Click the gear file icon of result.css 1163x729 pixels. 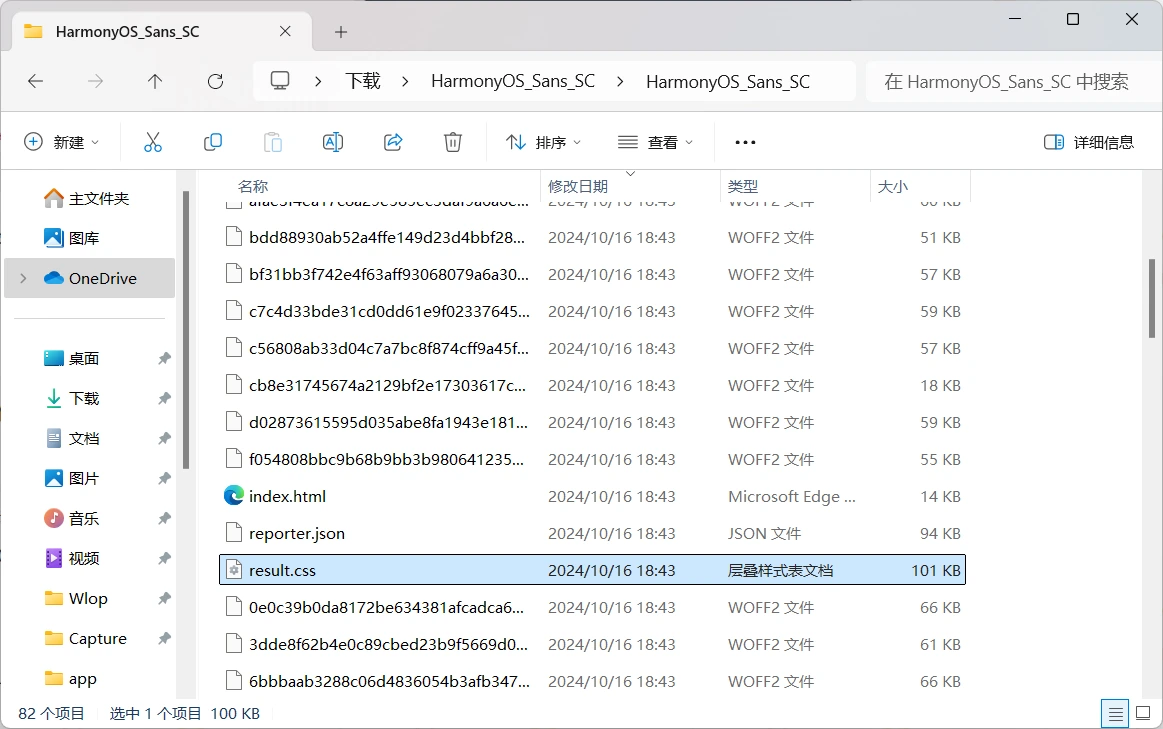click(x=234, y=570)
